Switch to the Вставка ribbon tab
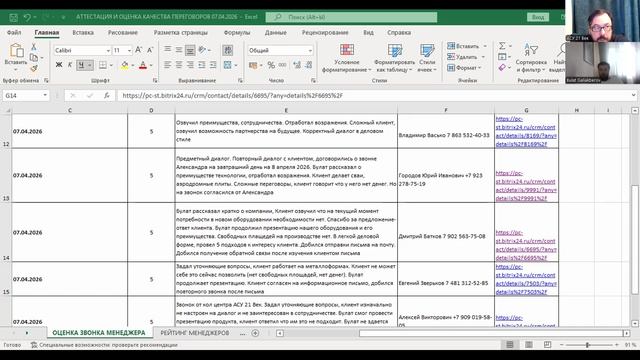Image resolution: width=640 pixels, height=360 pixels. coord(83,32)
